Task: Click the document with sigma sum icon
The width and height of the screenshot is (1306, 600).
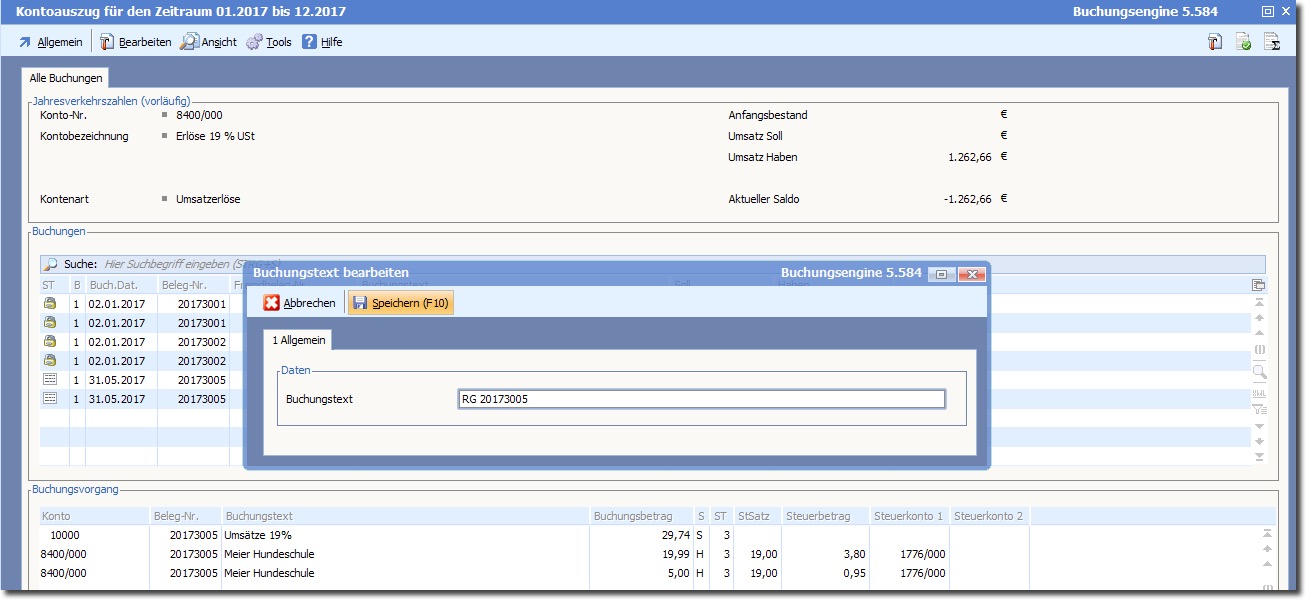Action: tap(1272, 42)
